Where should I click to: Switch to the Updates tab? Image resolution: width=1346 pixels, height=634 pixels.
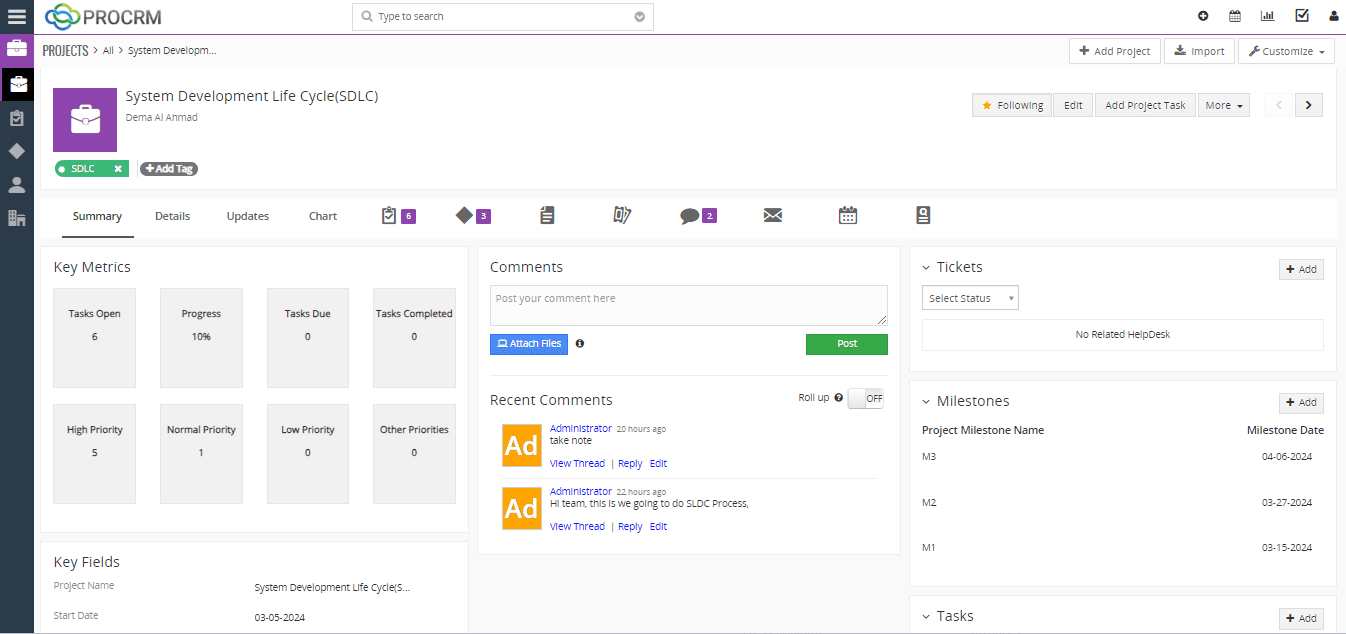[247, 216]
